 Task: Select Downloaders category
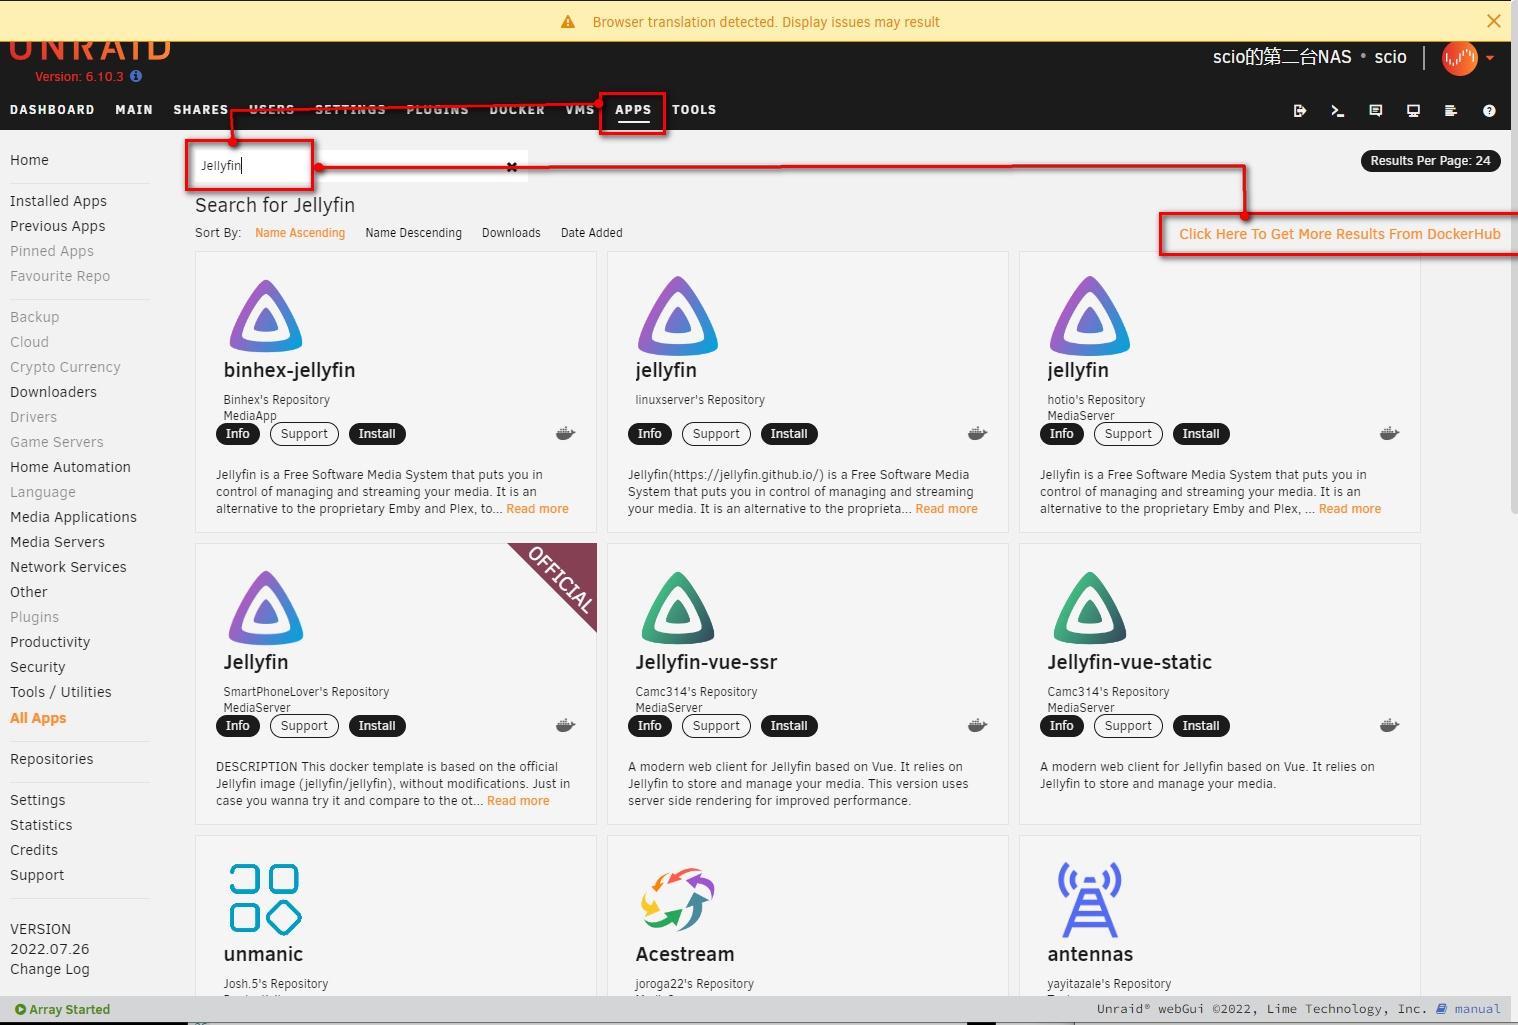[53, 392]
